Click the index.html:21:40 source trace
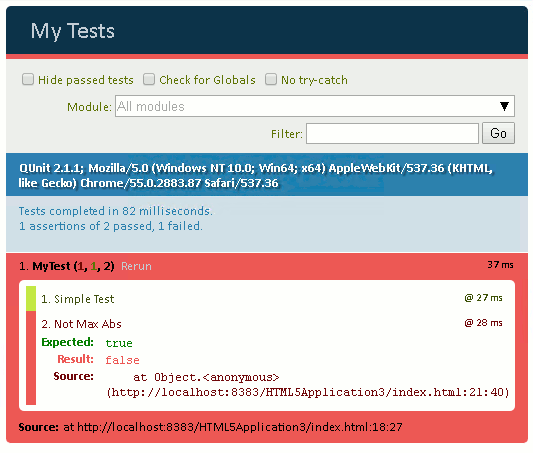The image size is (533, 453). (x=308, y=393)
